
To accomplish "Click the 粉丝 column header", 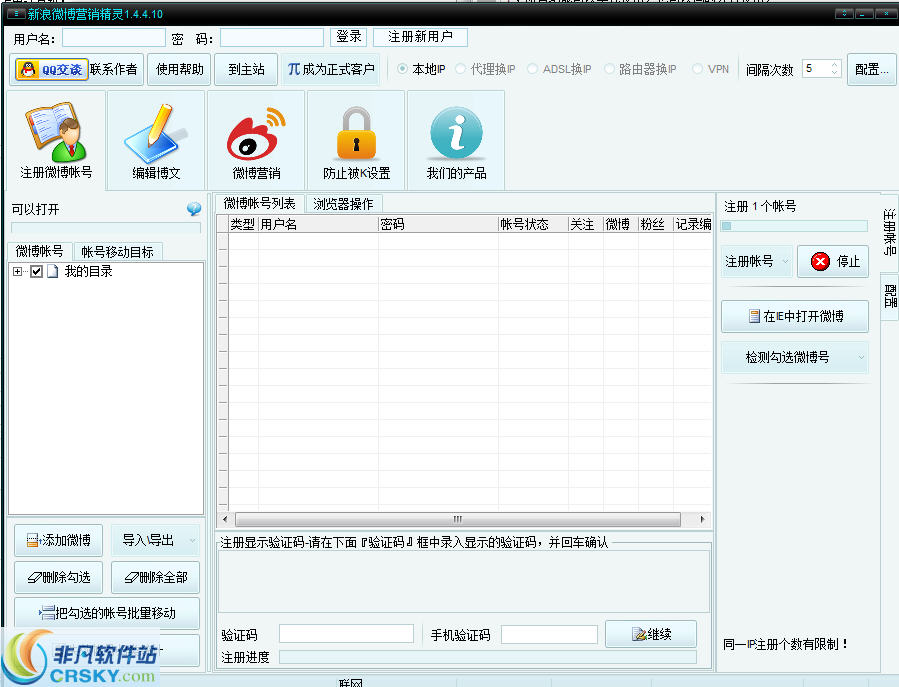I will pos(655,224).
